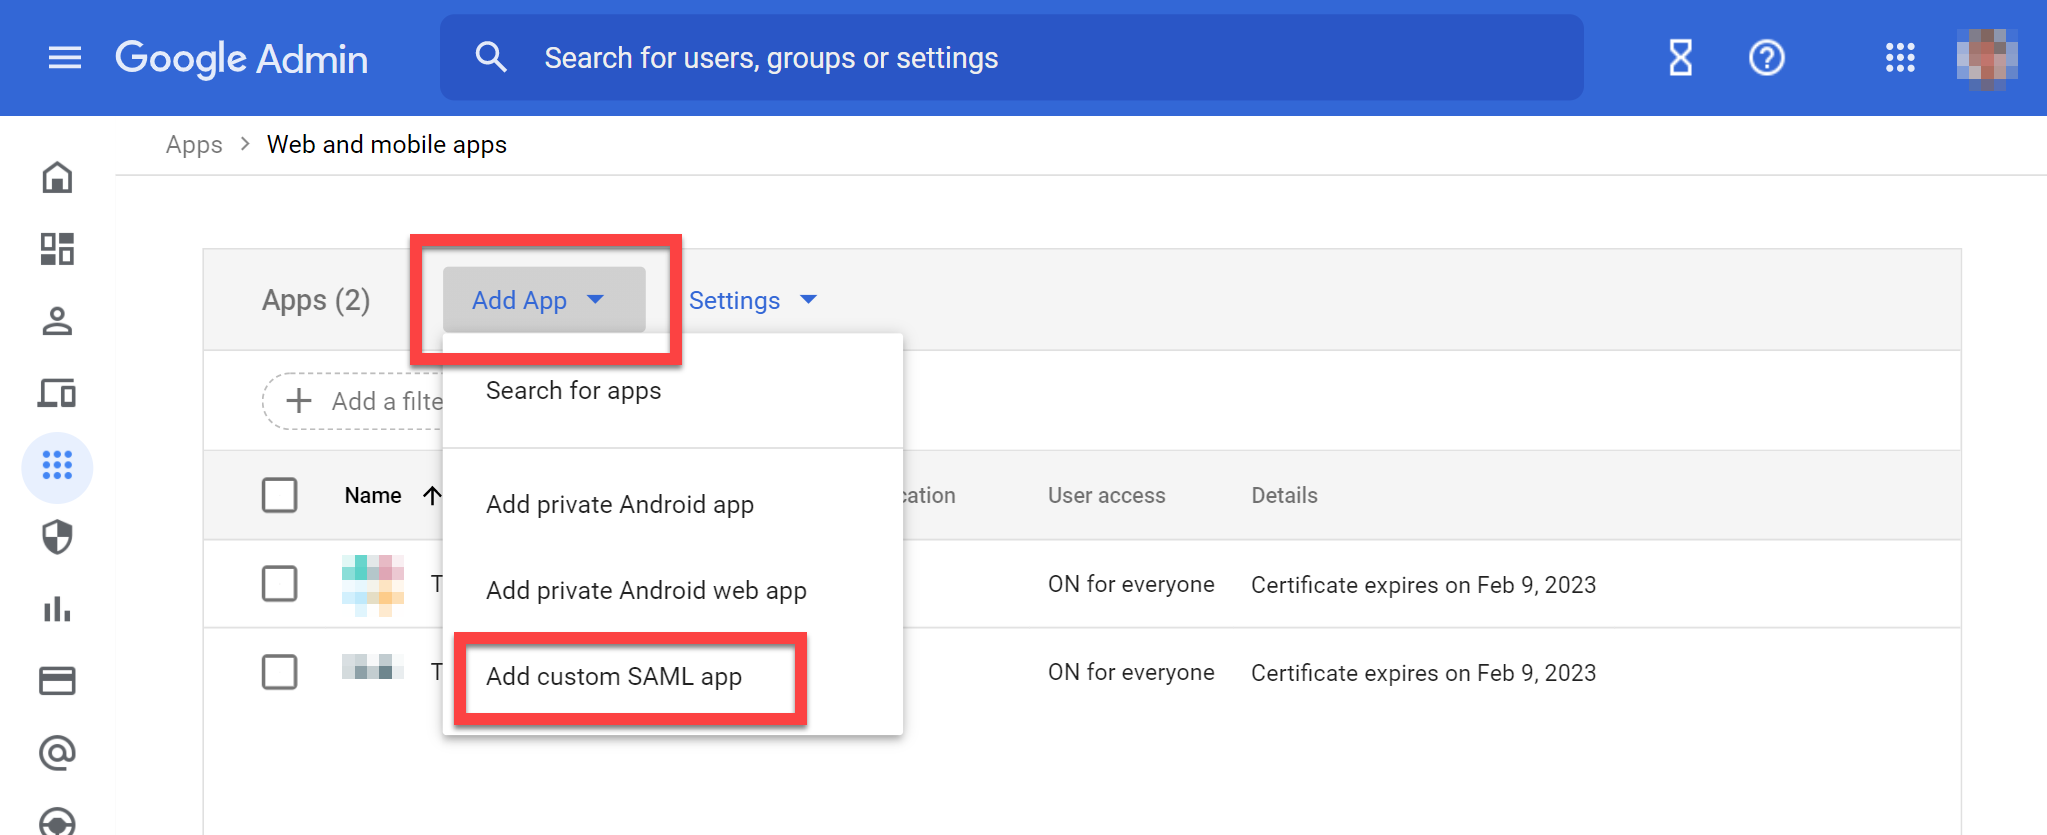Click the colorful app logo in first row
The height and width of the screenshot is (835, 2047).
(x=373, y=585)
